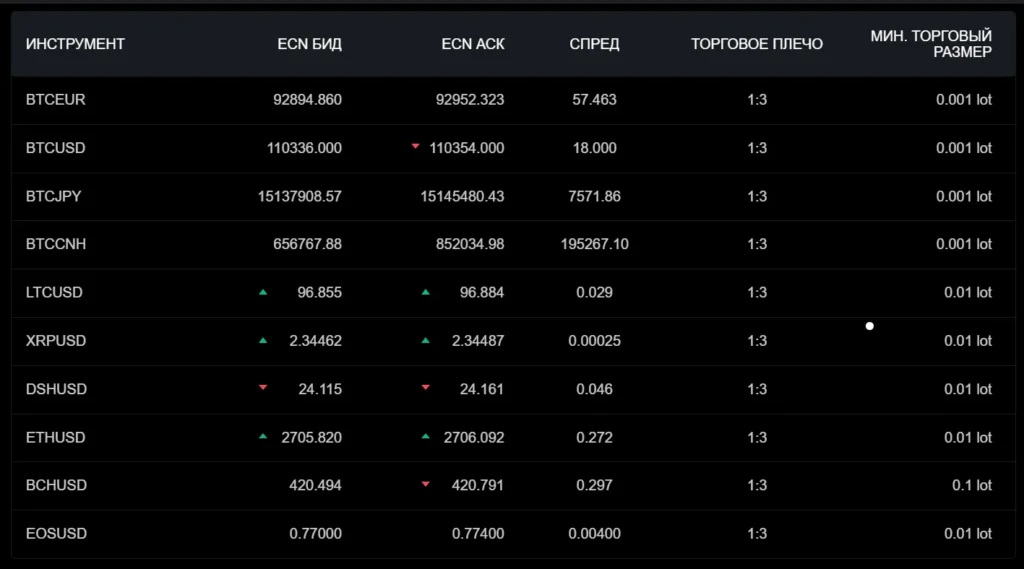Image resolution: width=1024 pixels, height=569 pixels.
Task: Click the red arrow beside DSHUSD ask 24.161
Action: tap(426, 387)
